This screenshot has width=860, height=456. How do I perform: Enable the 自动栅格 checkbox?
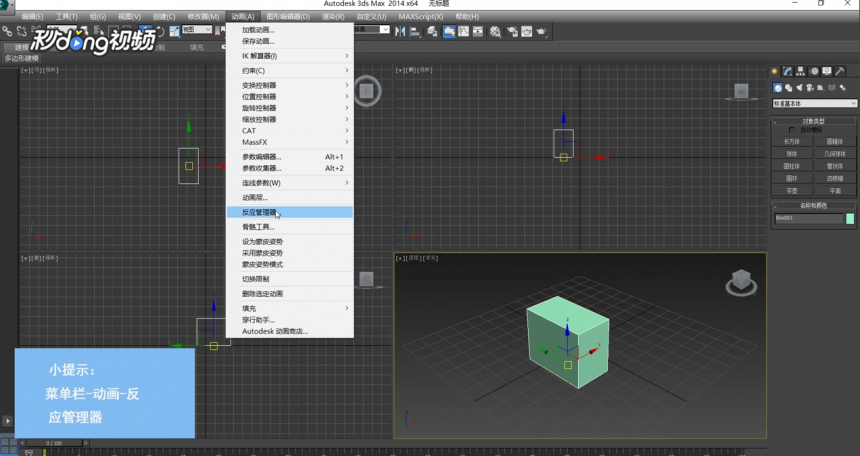pyautogui.click(x=791, y=130)
